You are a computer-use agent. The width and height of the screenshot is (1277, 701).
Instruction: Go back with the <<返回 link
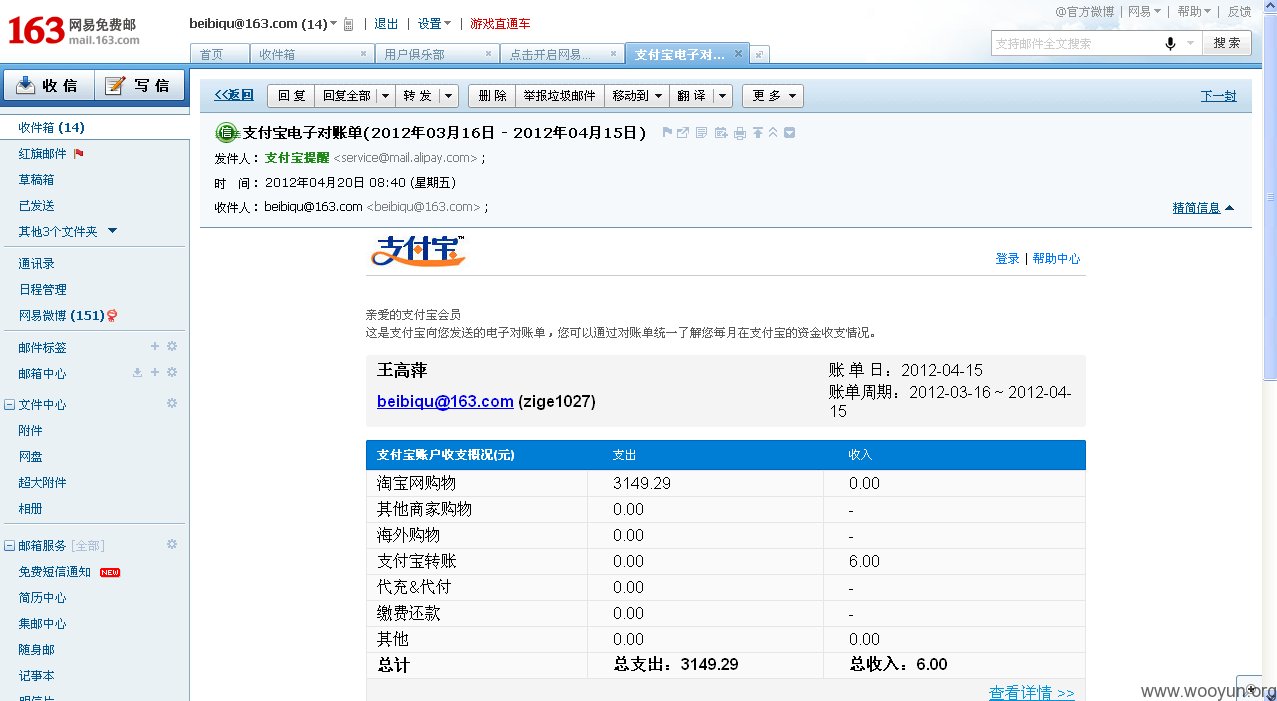click(x=234, y=95)
